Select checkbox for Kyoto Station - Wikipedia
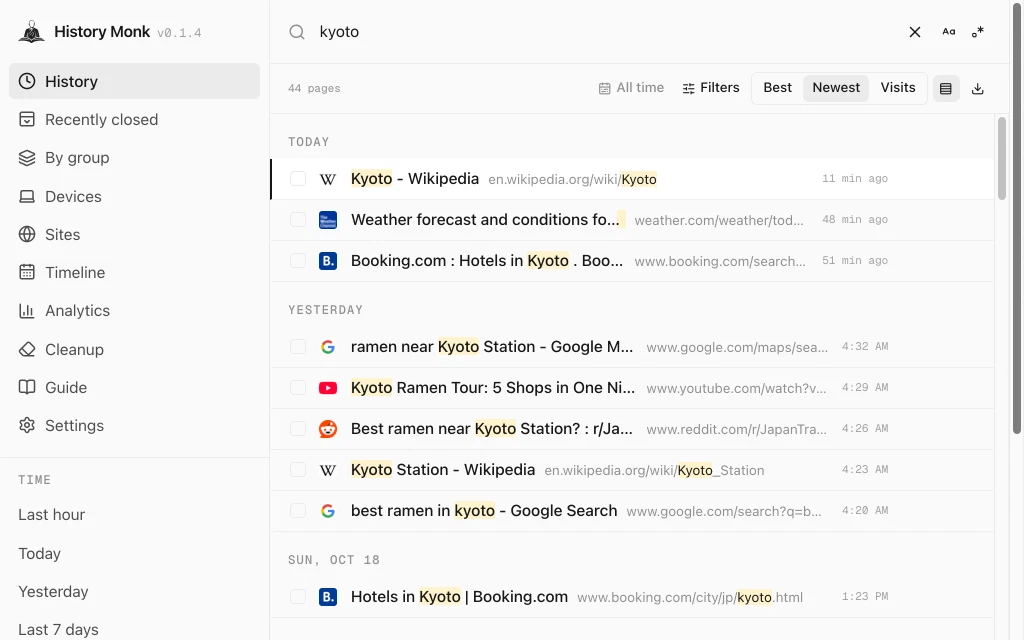The width and height of the screenshot is (1024, 640). point(298,470)
